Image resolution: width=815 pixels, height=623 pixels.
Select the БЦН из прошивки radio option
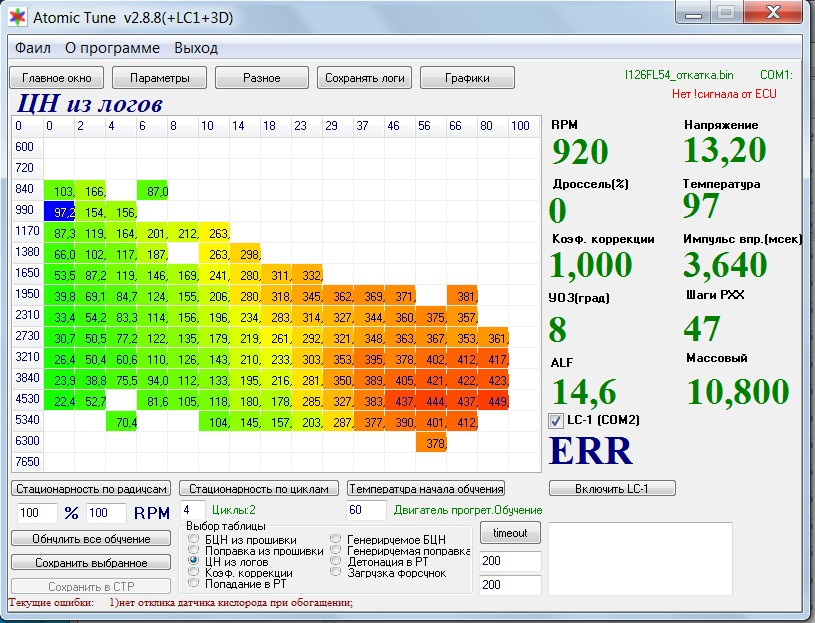coord(195,539)
